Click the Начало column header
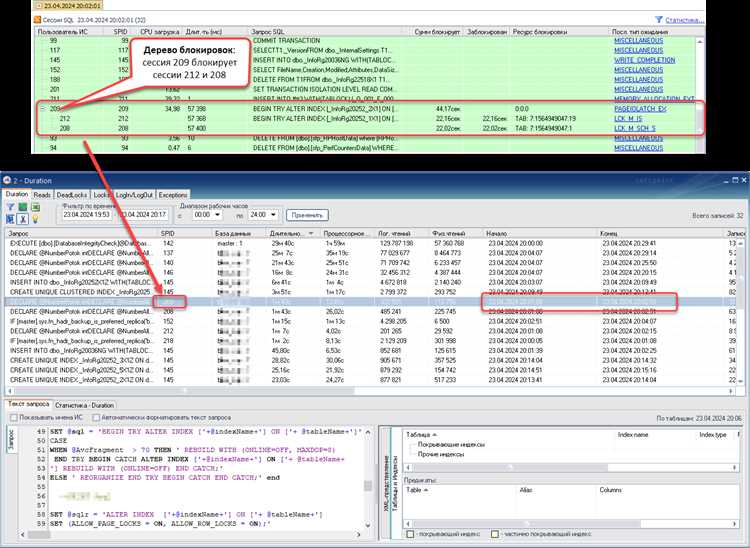 [540, 233]
